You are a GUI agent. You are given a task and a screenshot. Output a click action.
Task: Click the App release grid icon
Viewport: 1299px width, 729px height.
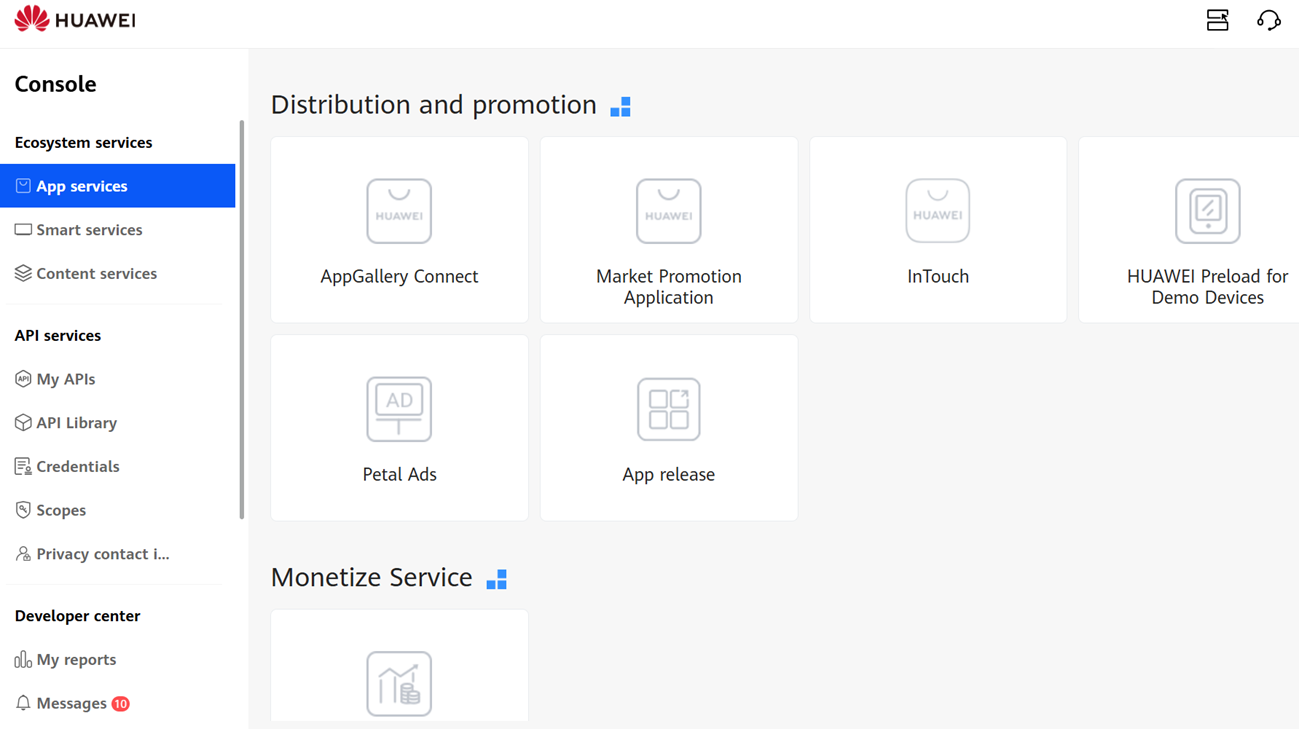click(669, 409)
